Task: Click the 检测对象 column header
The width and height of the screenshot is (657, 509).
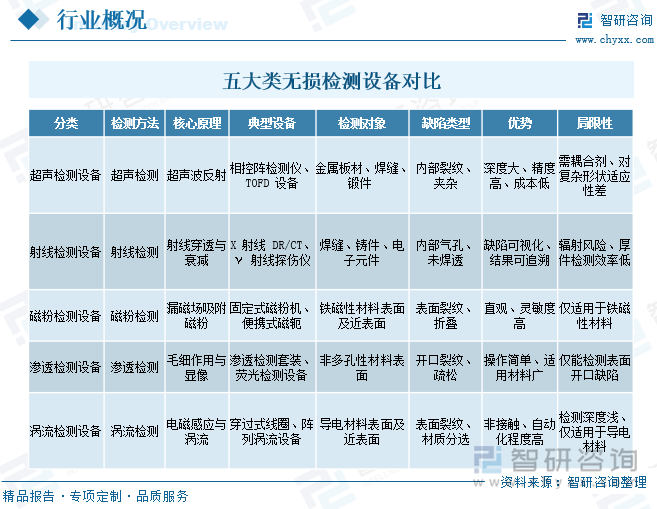Action: click(x=362, y=123)
